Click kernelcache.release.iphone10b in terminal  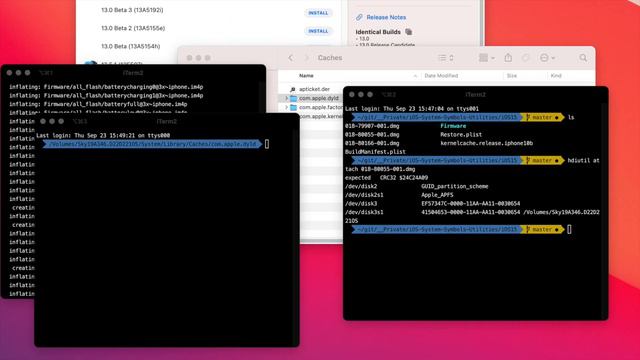[487, 143]
